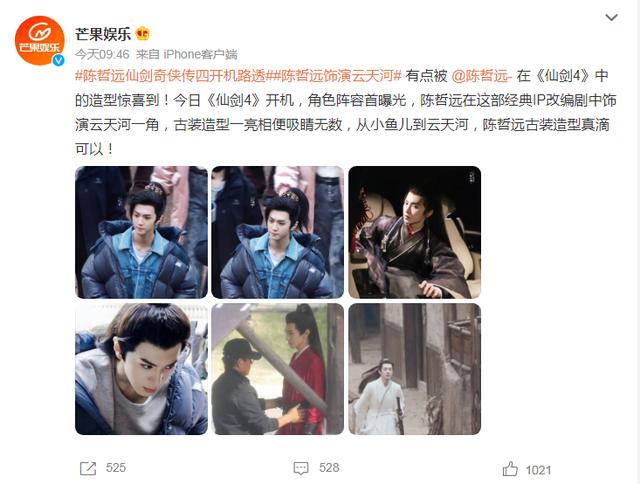Open the 芒果娱乐 username link
Screen dimensions: 640x484
[x=103, y=34]
